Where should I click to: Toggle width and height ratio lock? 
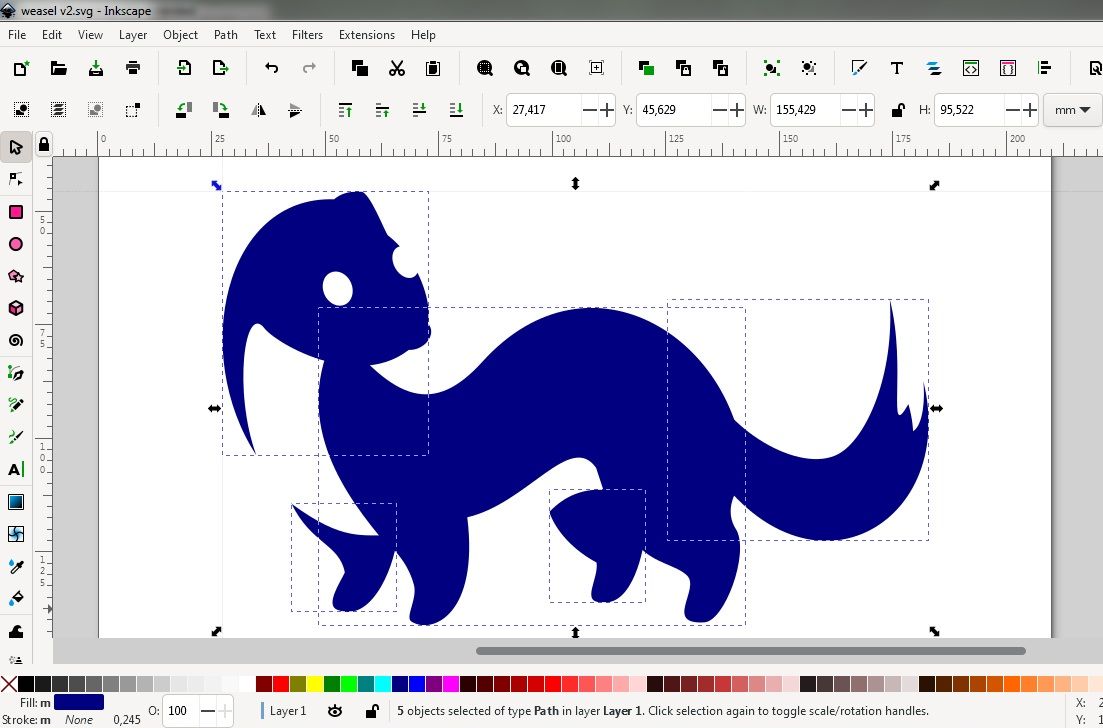click(x=898, y=110)
